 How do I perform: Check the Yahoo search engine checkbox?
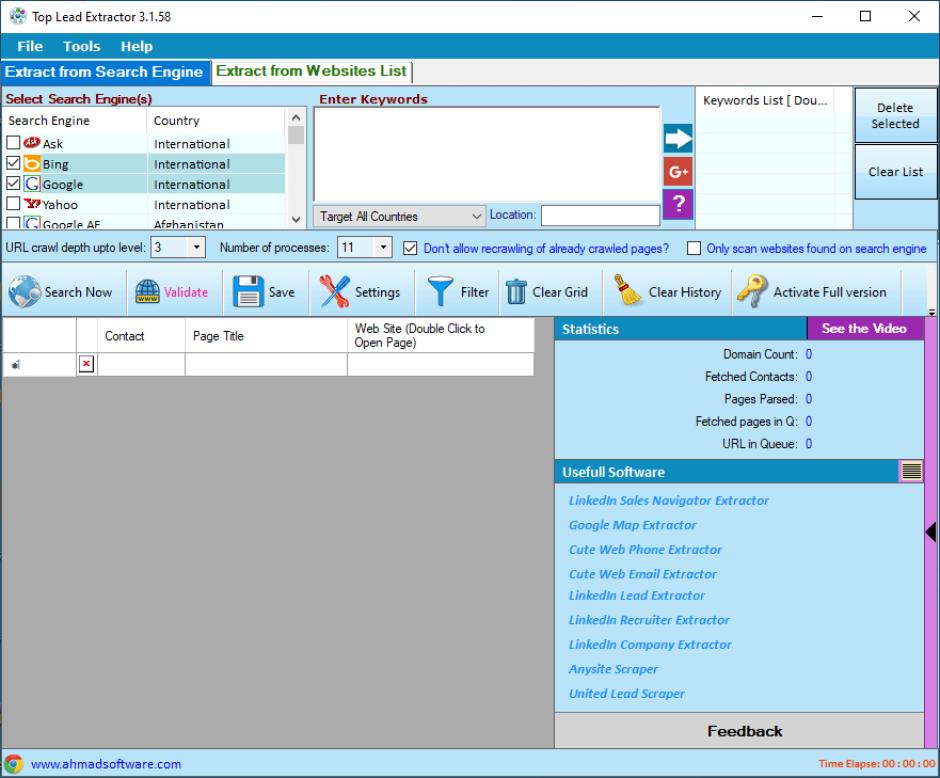pyautogui.click(x=13, y=204)
